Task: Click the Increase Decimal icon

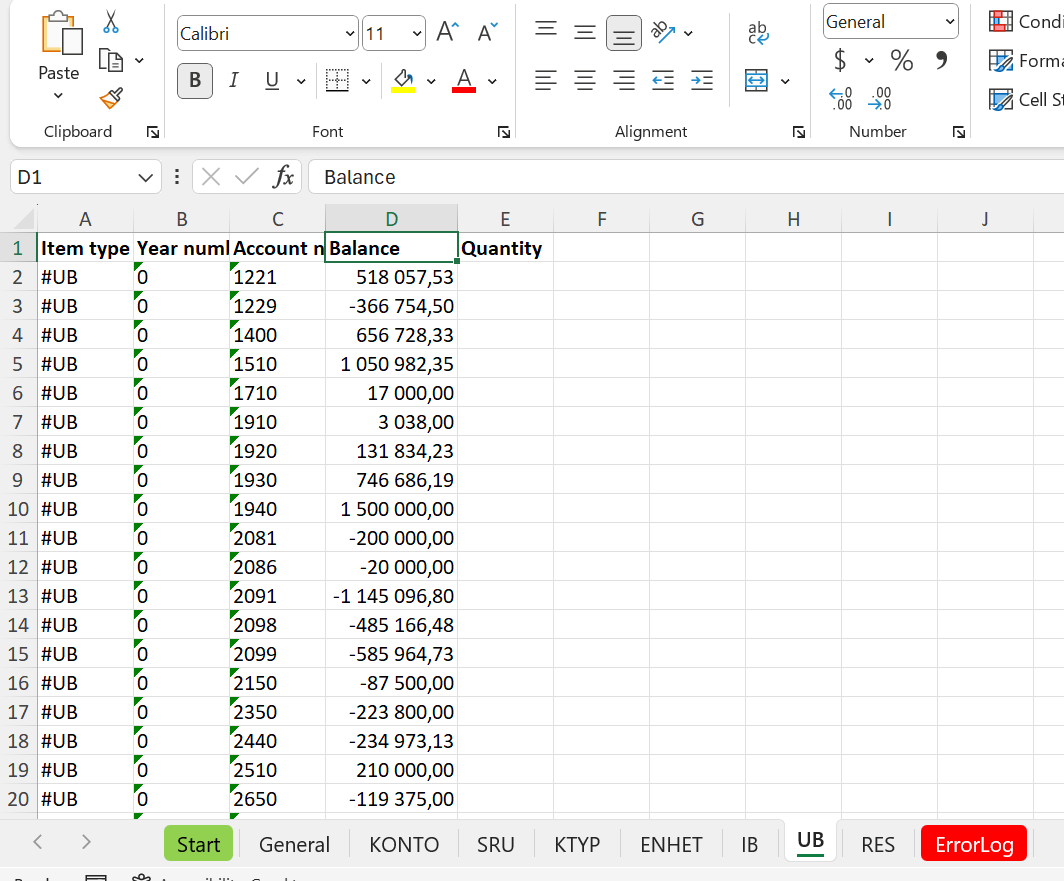Action: (x=841, y=99)
